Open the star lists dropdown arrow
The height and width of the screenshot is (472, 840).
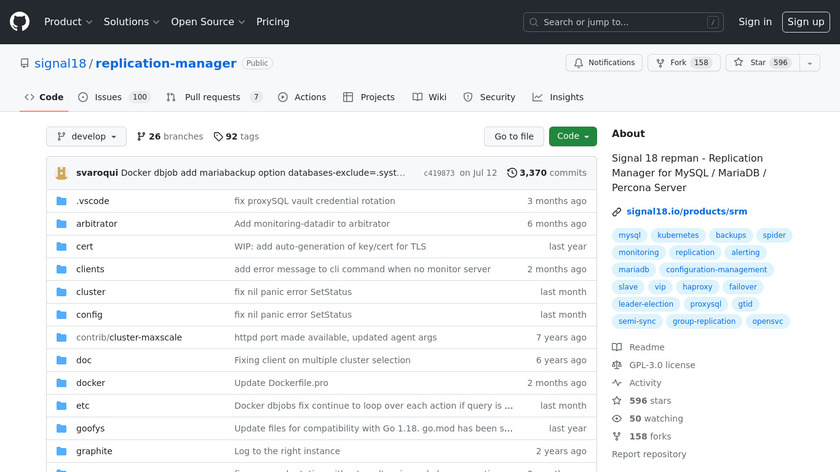pos(810,63)
